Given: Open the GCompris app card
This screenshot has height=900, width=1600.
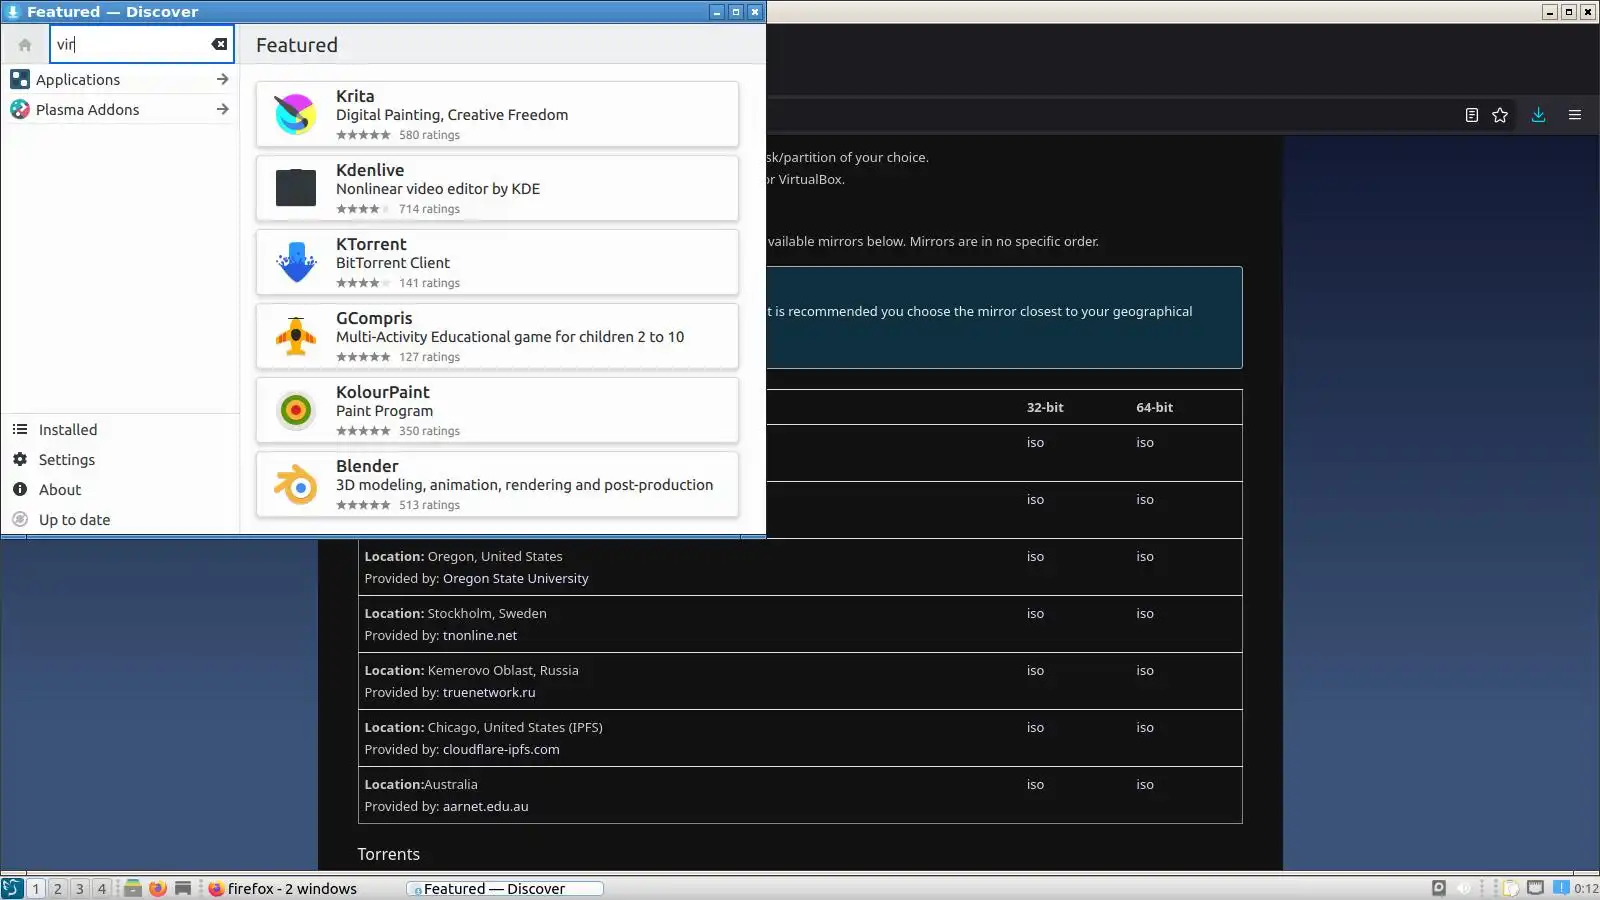Looking at the screenshot, I should (x=497, y=336).
